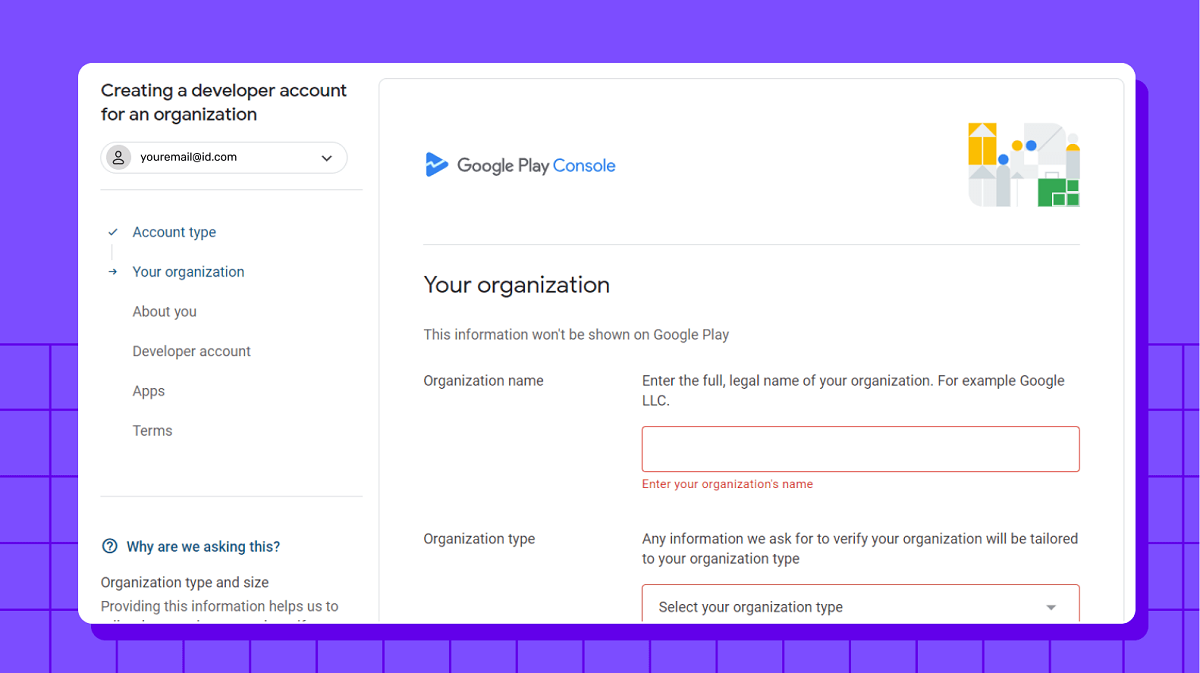Click the Organization name field label
This screenshot has height=673, width=1200.
(483, 381)
